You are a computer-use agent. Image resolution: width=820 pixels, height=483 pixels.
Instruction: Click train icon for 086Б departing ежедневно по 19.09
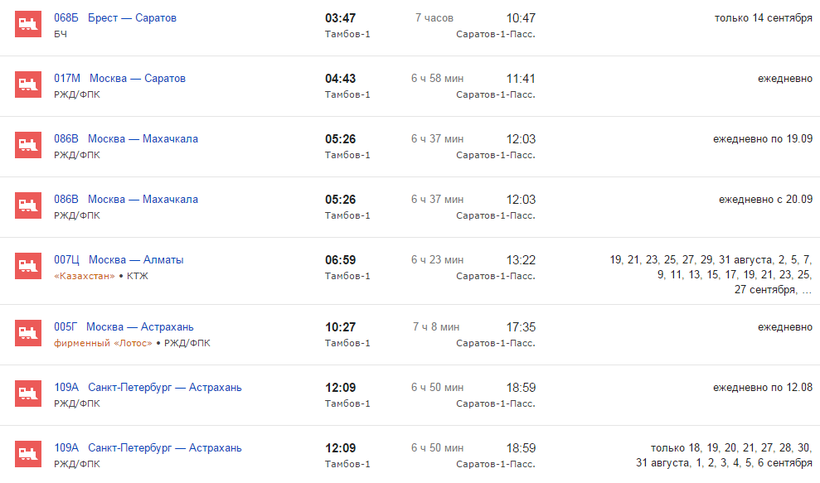click(x=27, y=146)
